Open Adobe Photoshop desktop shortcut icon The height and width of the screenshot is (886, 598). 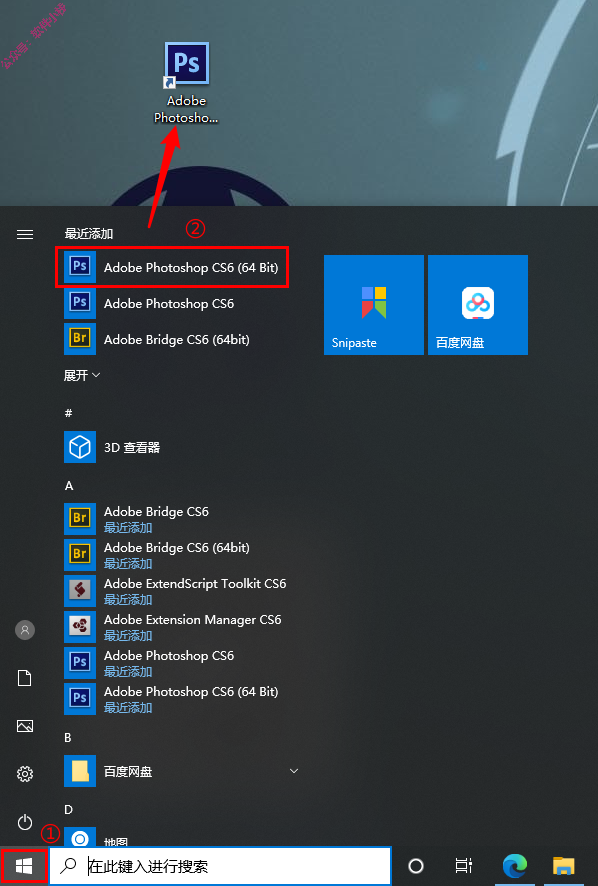[x=187, y=82]
